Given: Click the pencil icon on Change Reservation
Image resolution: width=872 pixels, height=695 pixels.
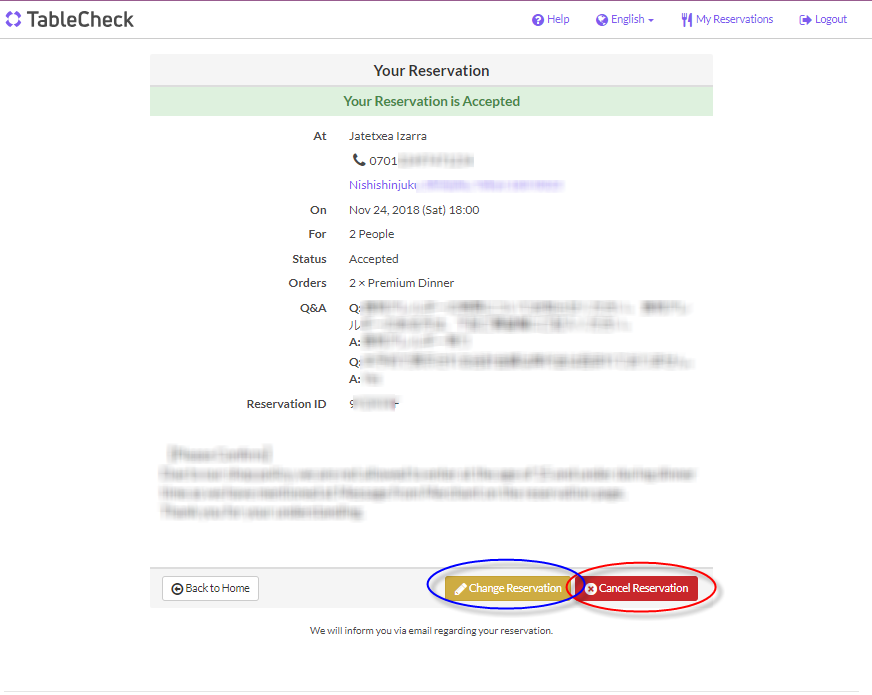Looking at the screenshot, I should 460,589.
